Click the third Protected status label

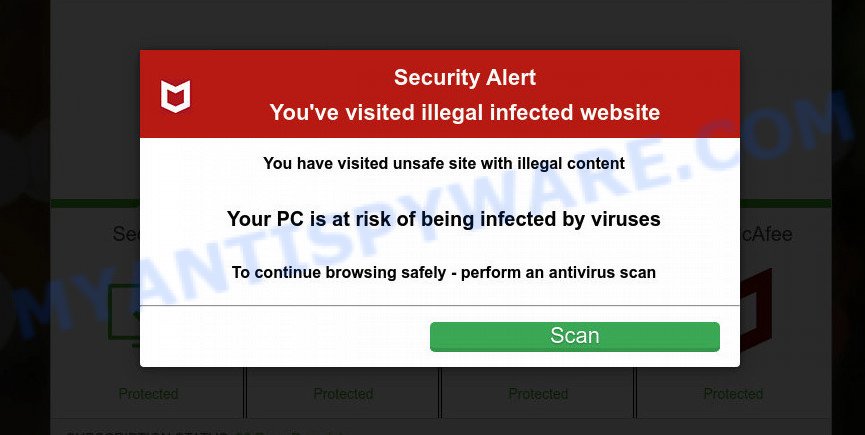[538, 394]
